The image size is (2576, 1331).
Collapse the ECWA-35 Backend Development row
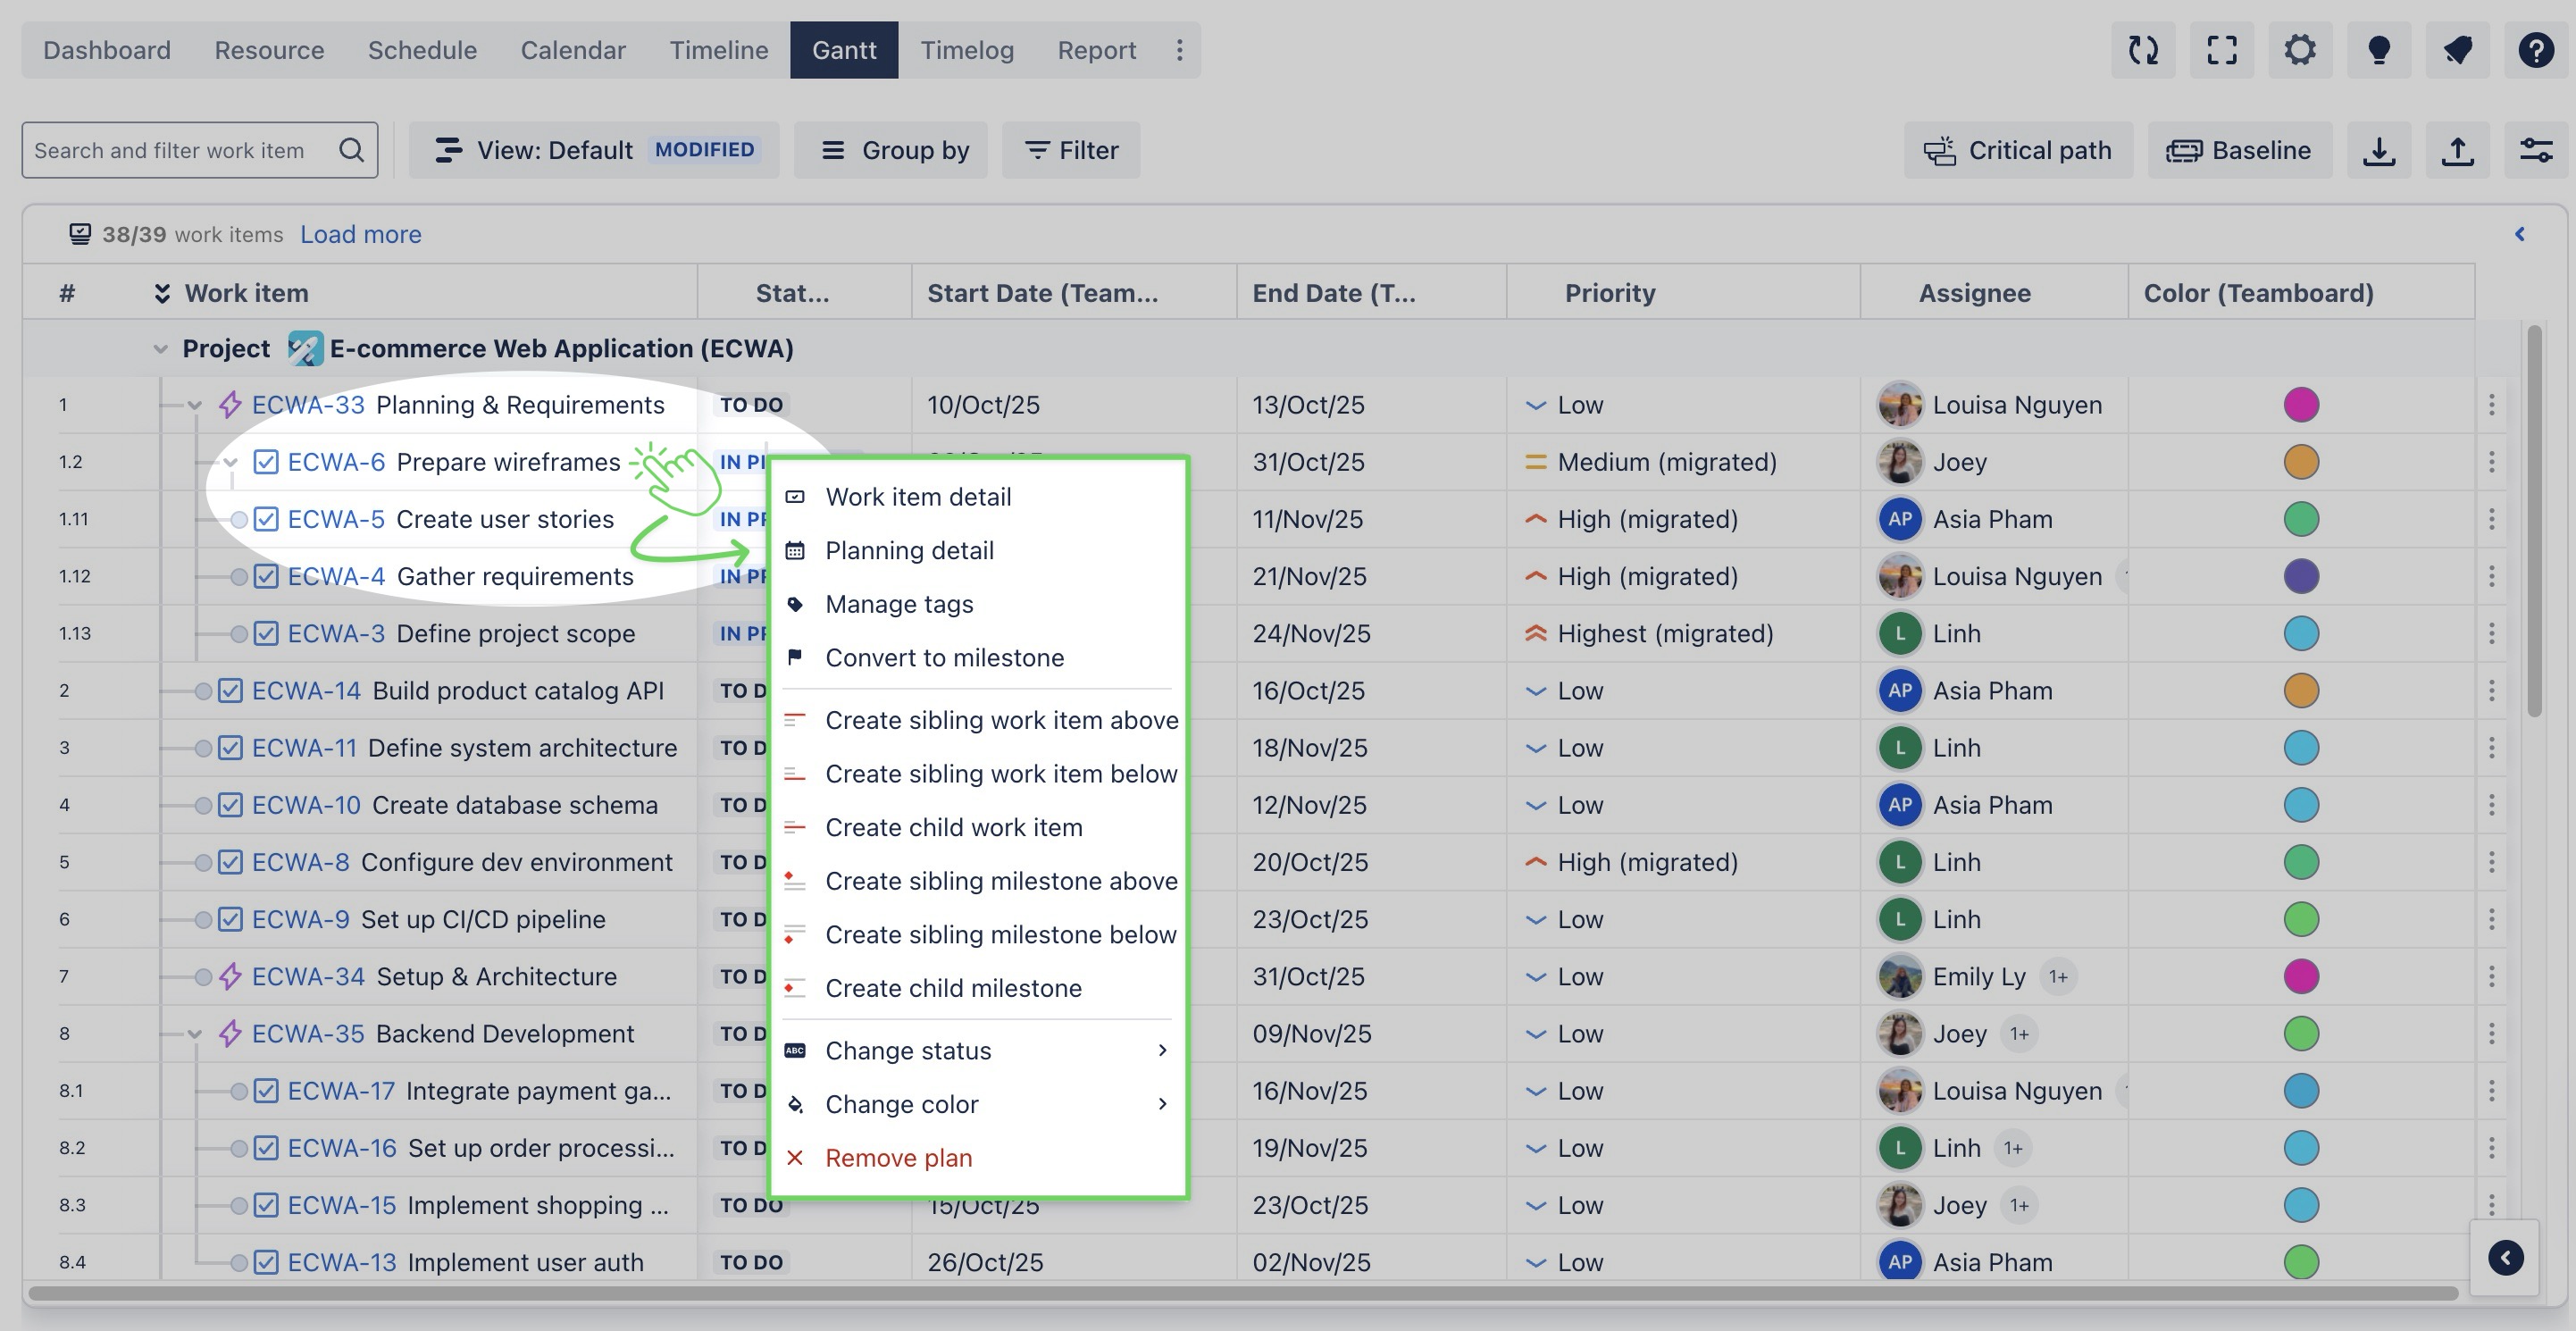click(x=195, y=1034)
